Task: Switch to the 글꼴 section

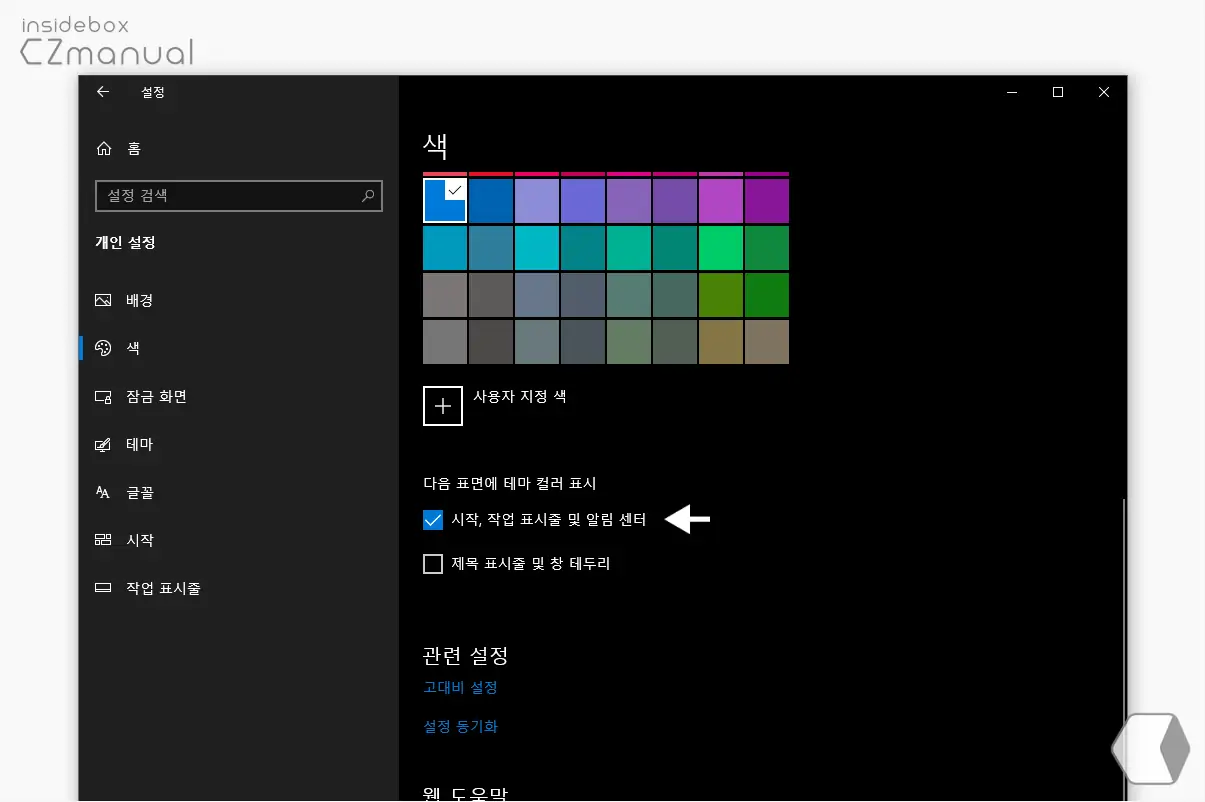Action: click(x=238, y=493)
